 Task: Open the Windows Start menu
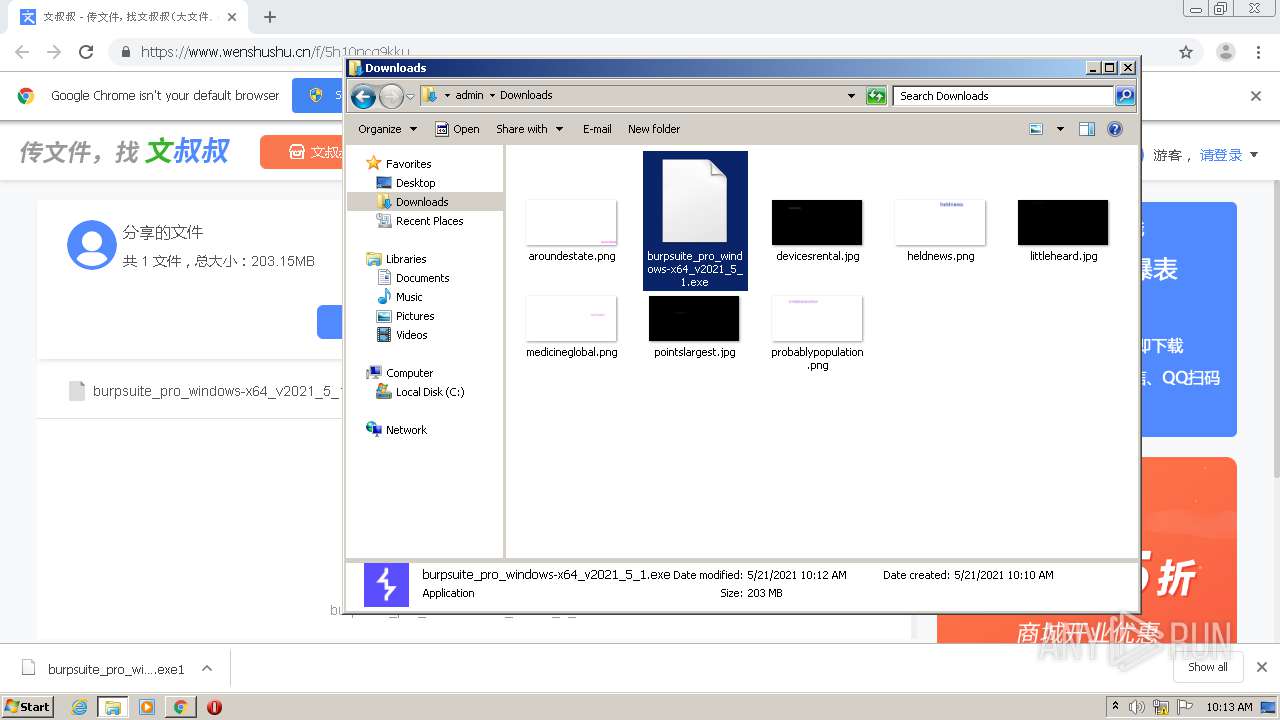pos(28,706)
